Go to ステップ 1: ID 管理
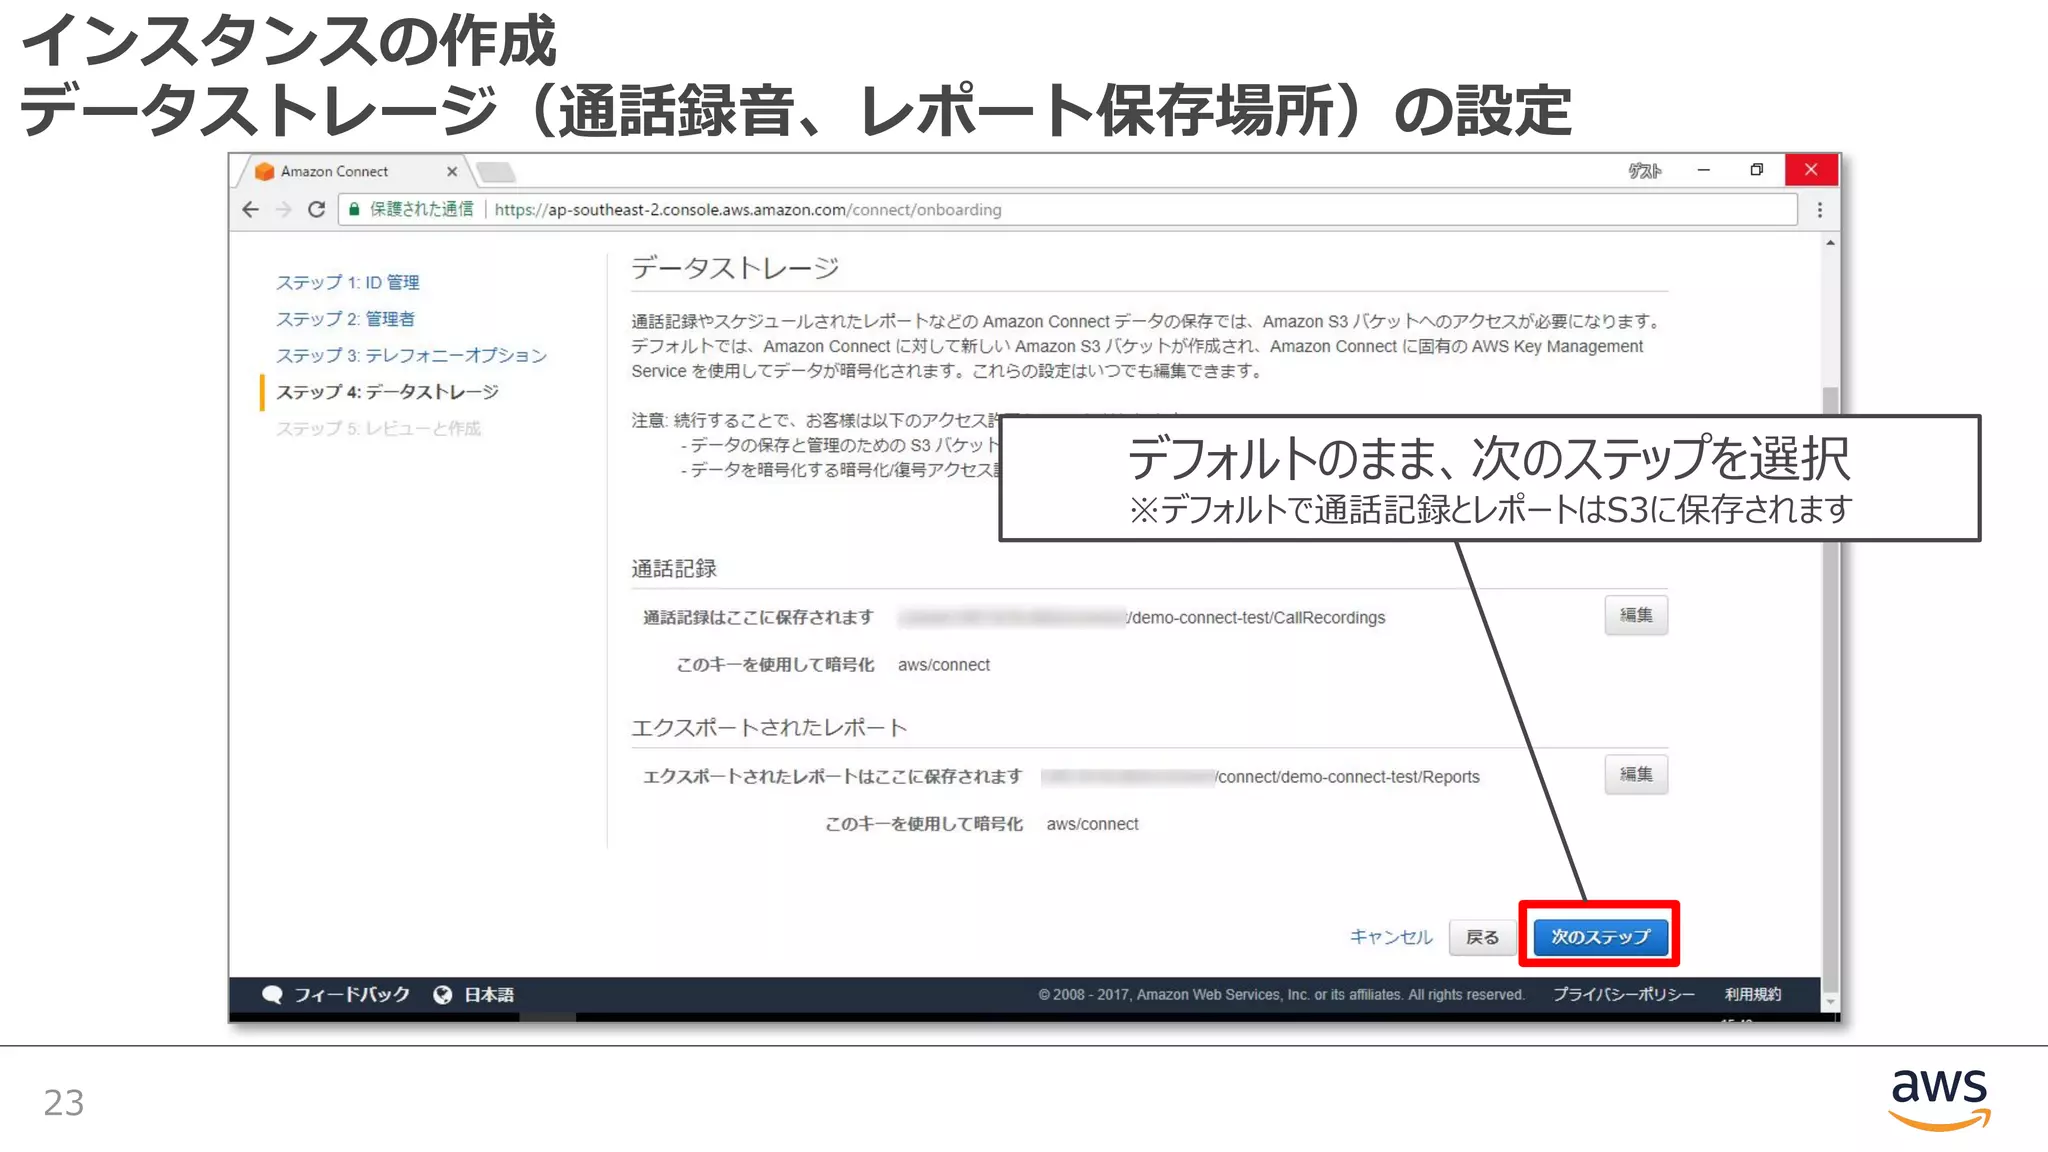 pyautogui.click(x=347, y=282)
